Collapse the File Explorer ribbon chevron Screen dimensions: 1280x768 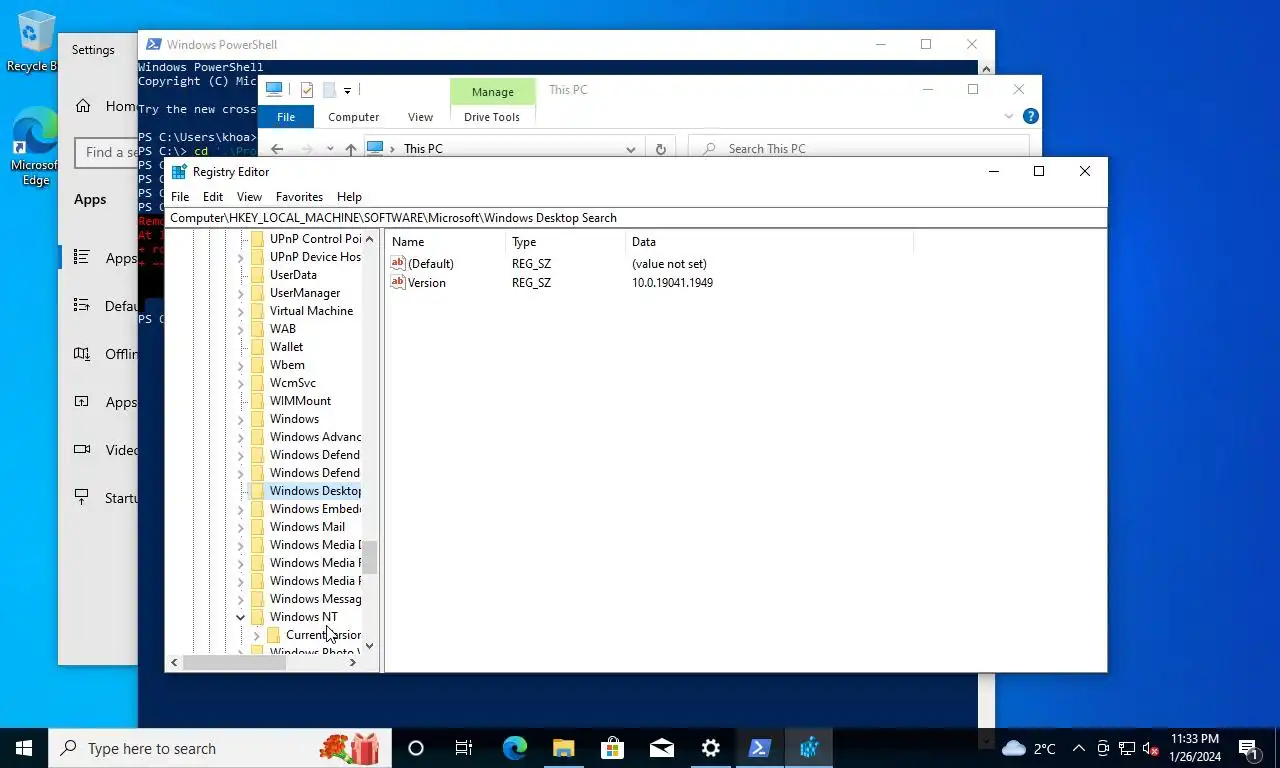(1009, 116)
